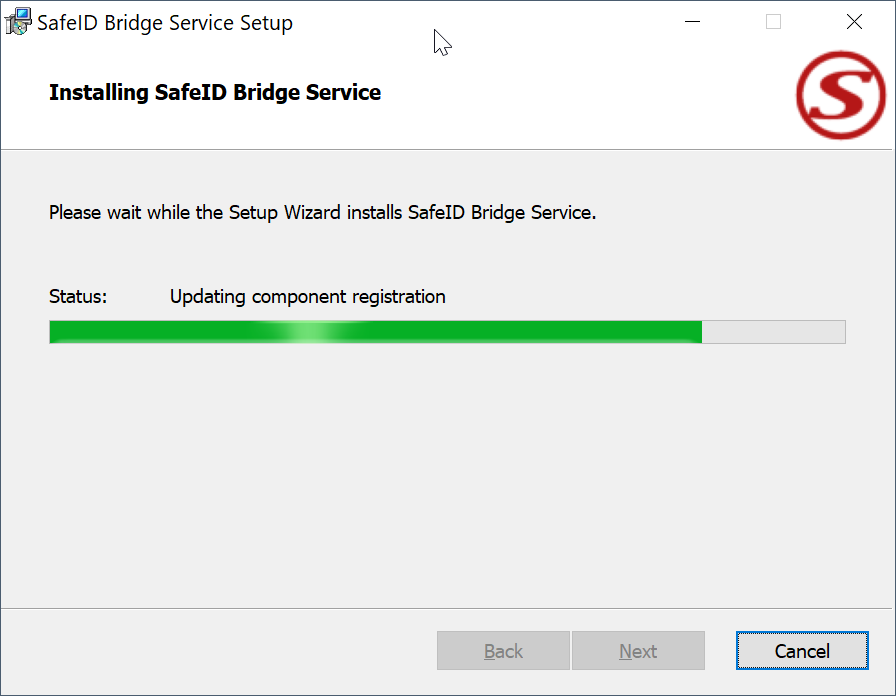This screenshot has width=896, height=696.
Task: Close the setup window with X
Action: click(854, 22)
